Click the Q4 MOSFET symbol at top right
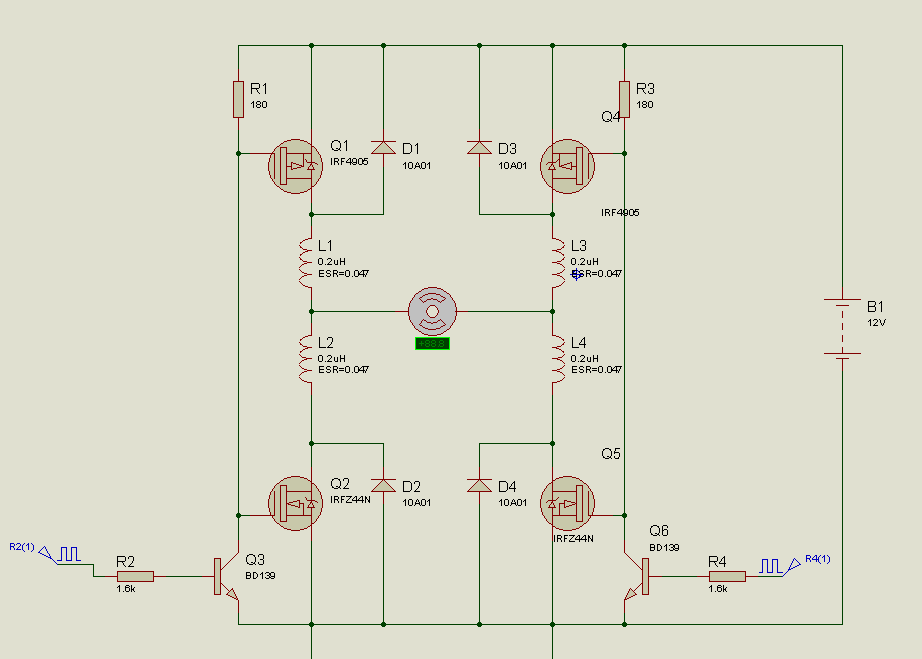 coord(567,166)
